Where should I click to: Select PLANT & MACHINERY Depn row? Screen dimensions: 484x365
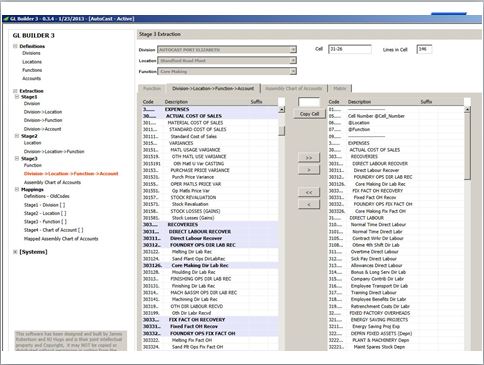click(x=396, y=340)
